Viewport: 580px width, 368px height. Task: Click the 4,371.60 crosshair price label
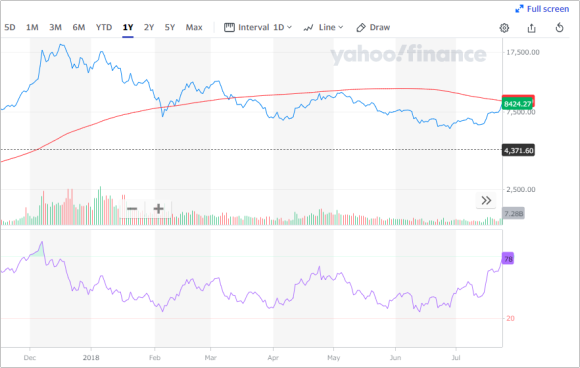(x=518, y=151)
